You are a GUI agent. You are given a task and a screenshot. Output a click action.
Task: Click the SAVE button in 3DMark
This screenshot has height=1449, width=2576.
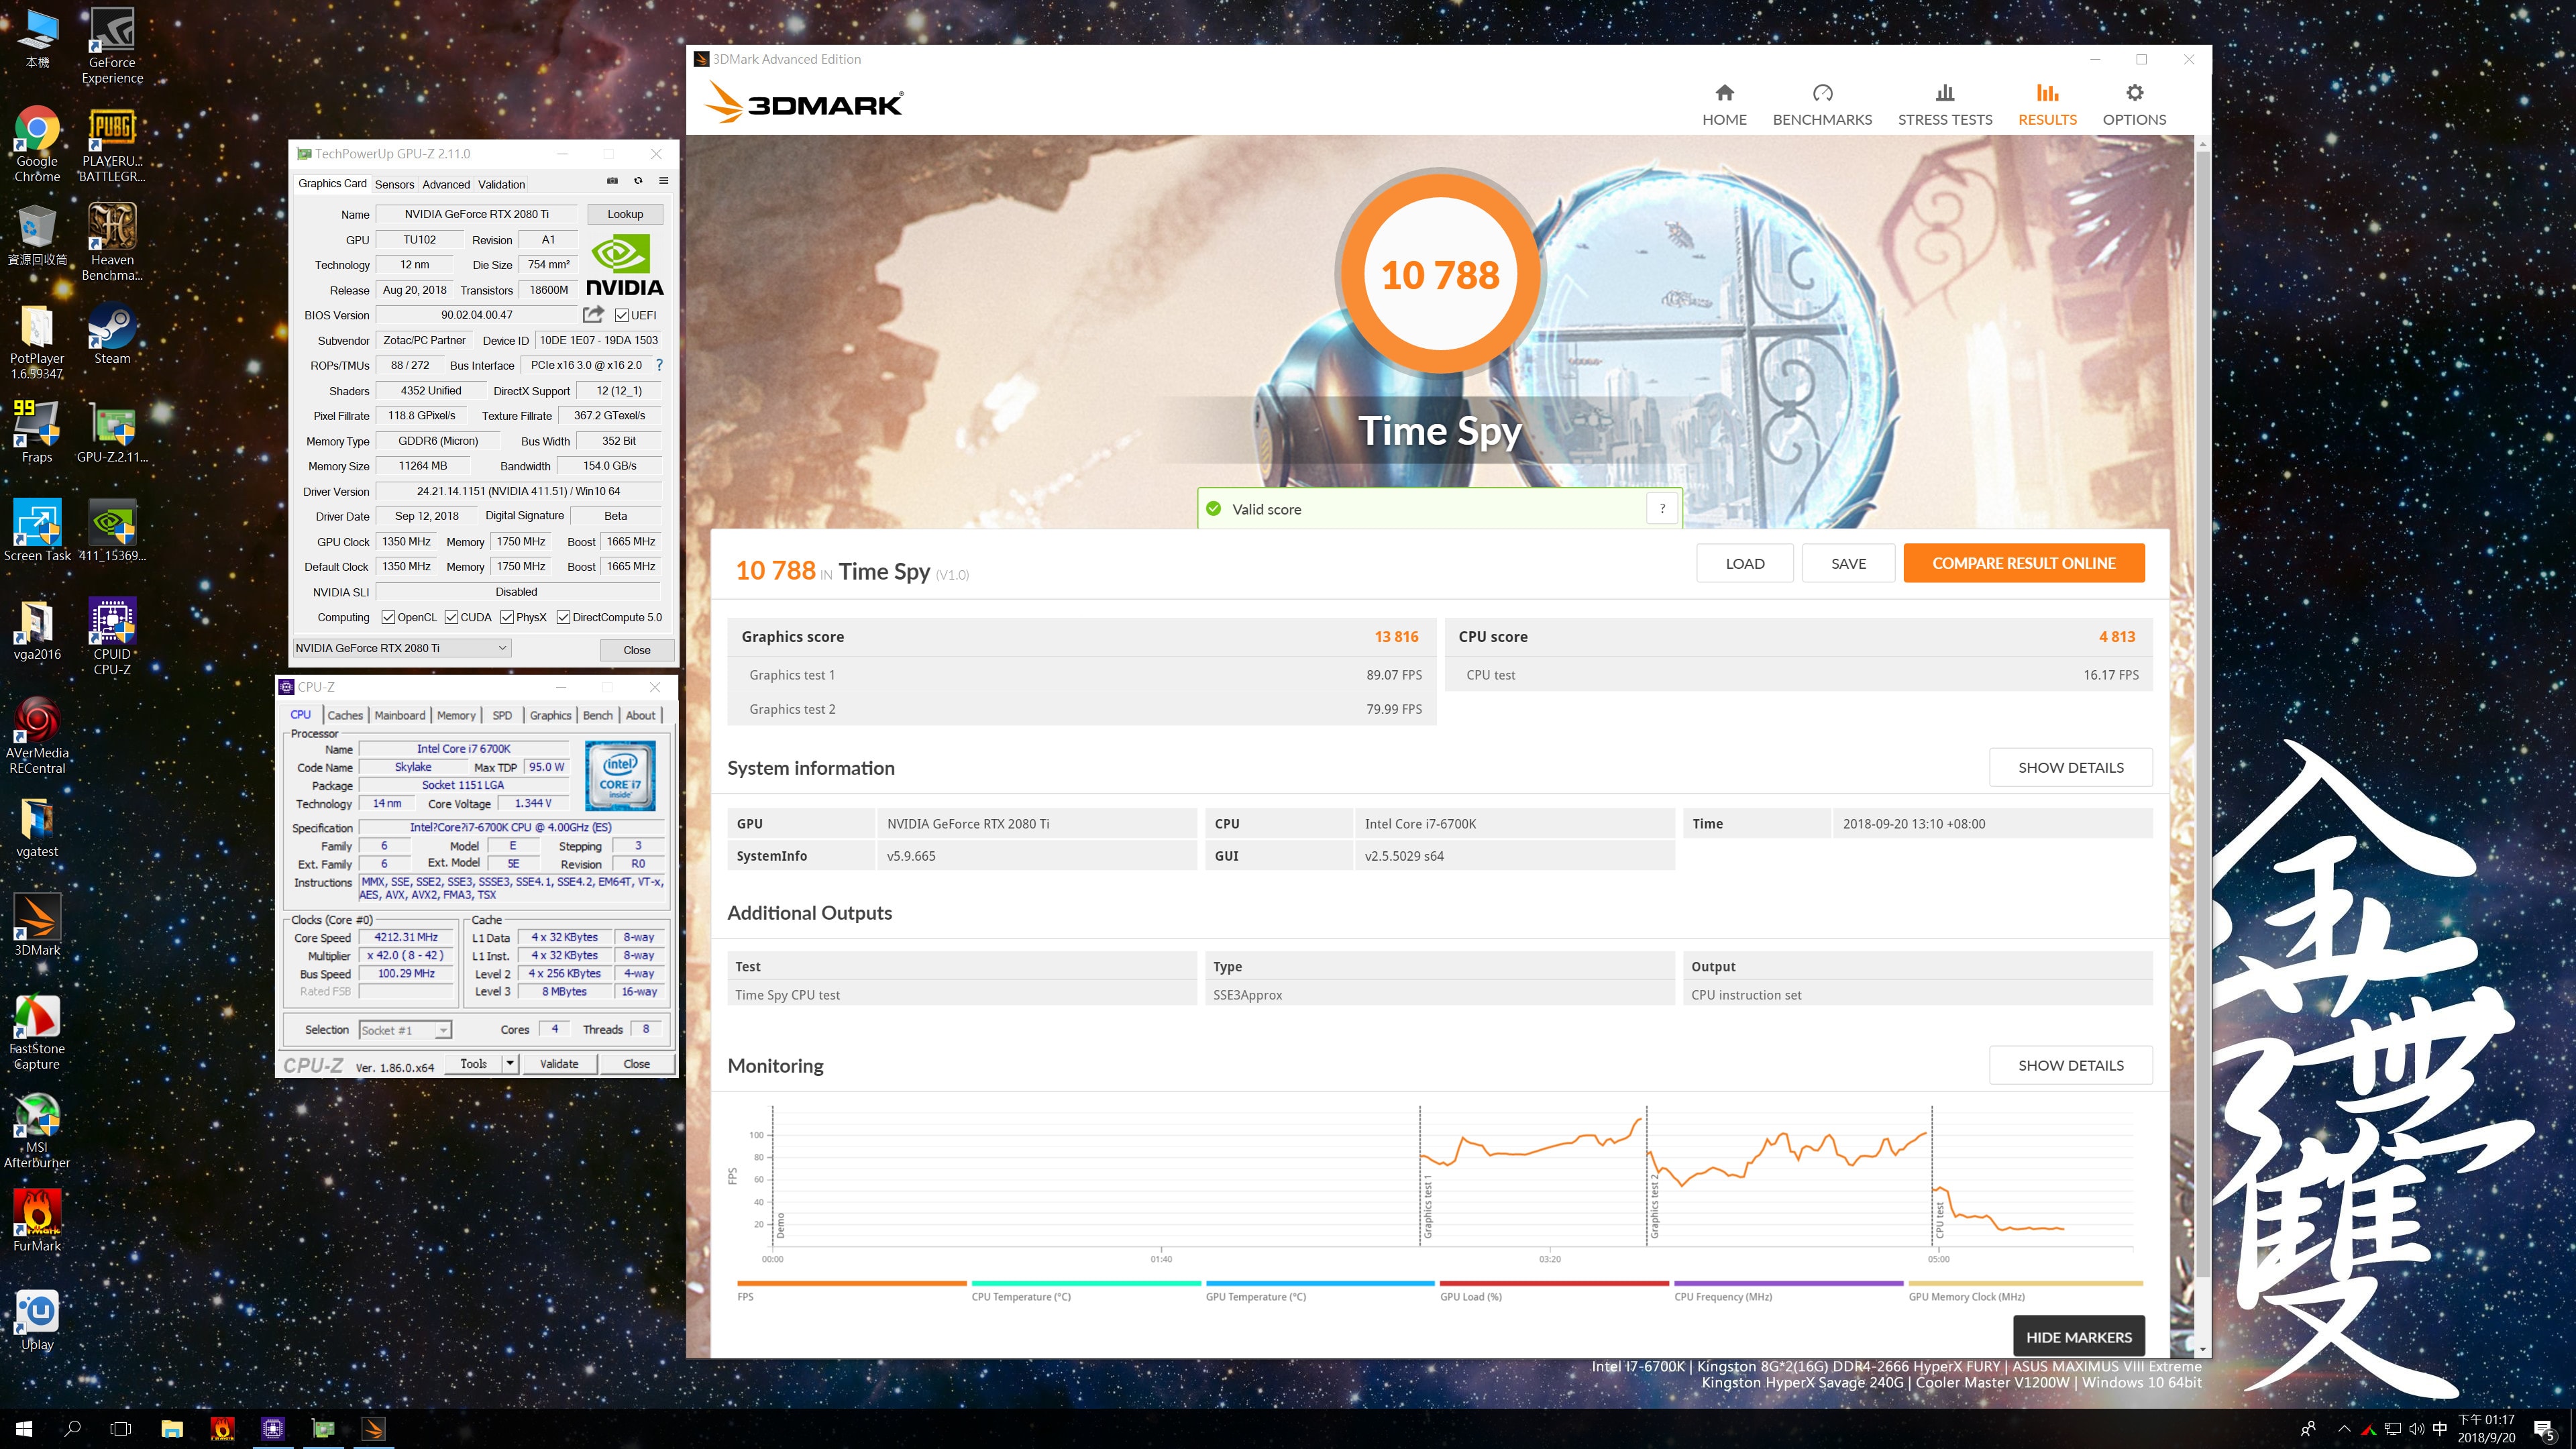[1848, 563]
